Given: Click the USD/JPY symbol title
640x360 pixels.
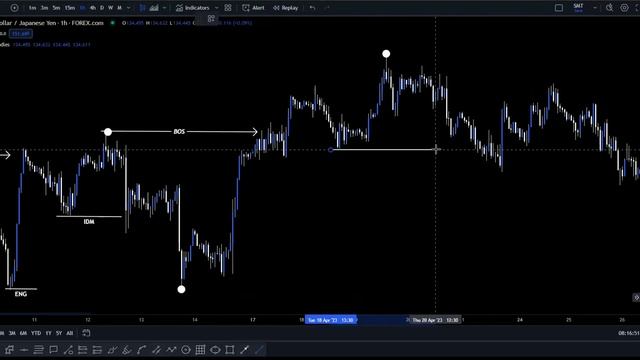Looking at the screenshot, I should tap(52, 23).
